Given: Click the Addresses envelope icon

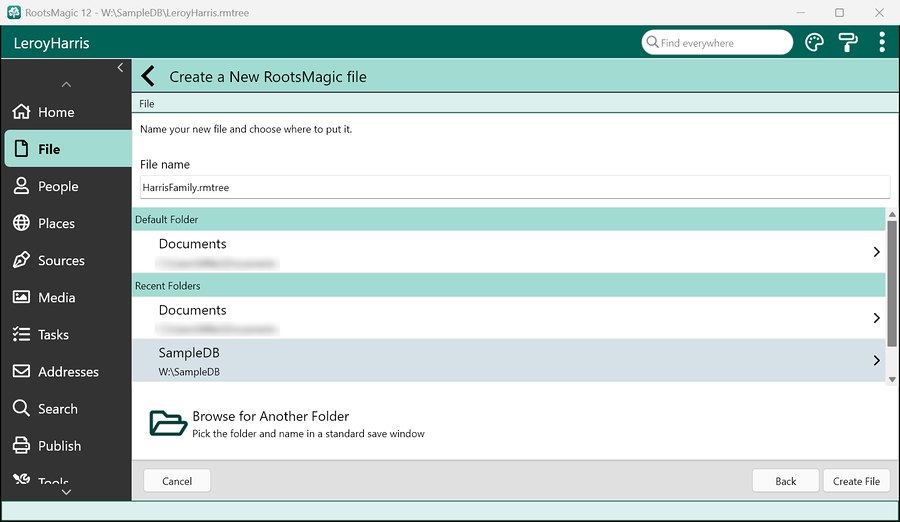Looking at the screenshot, I should pyautogui.click(x=21, y=372).
